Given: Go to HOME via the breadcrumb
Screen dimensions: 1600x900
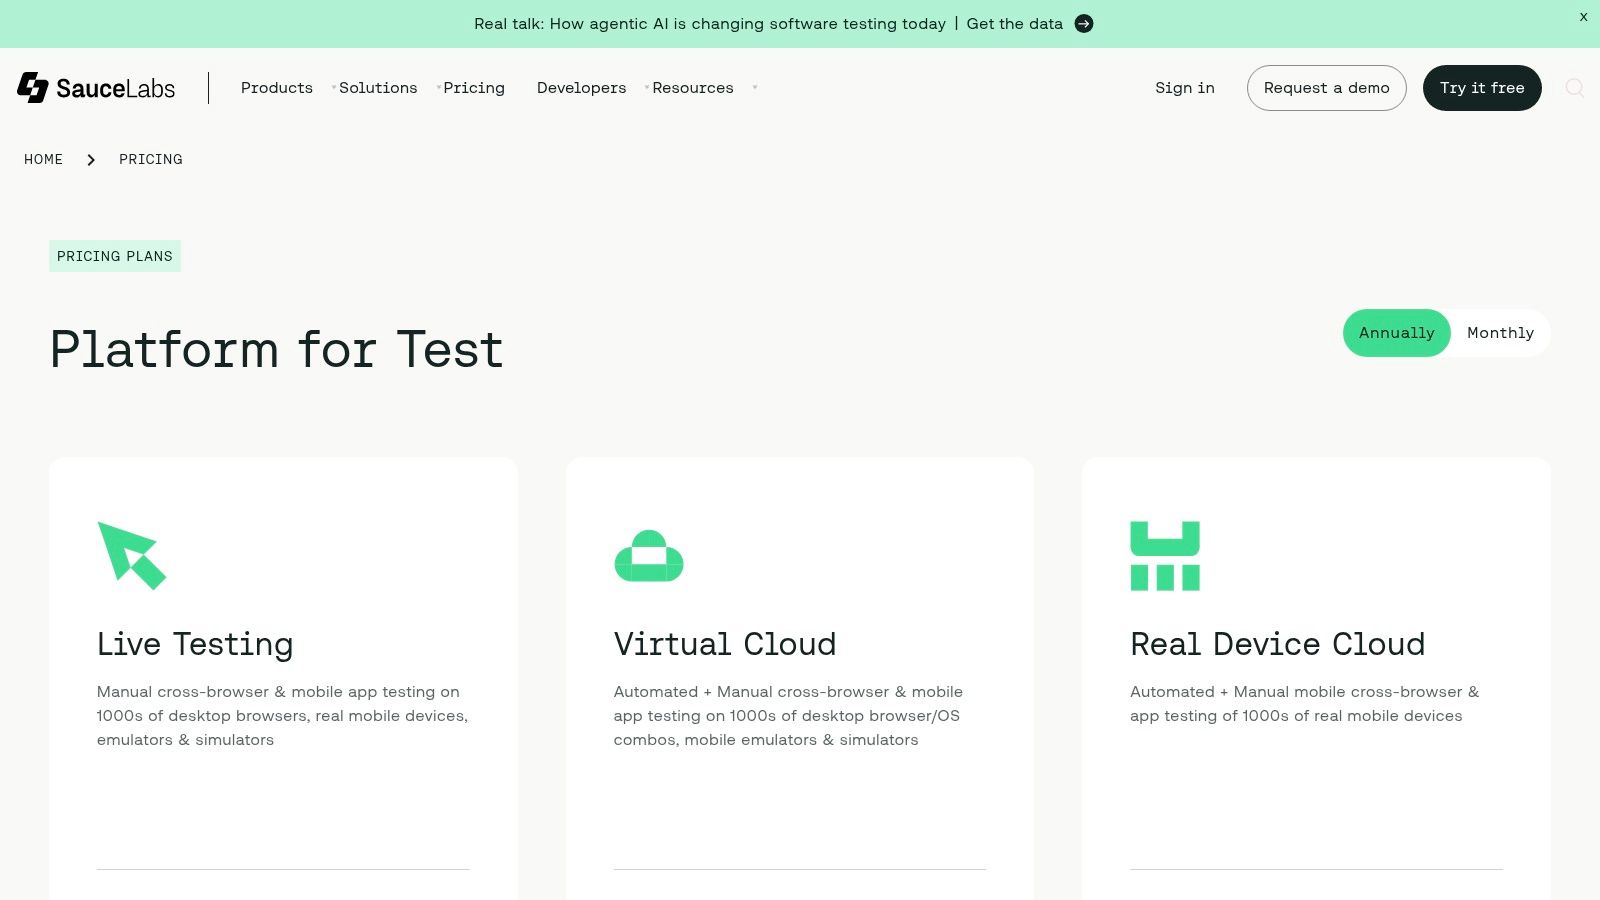Looking at the screenshot, I should coord(43,160).
